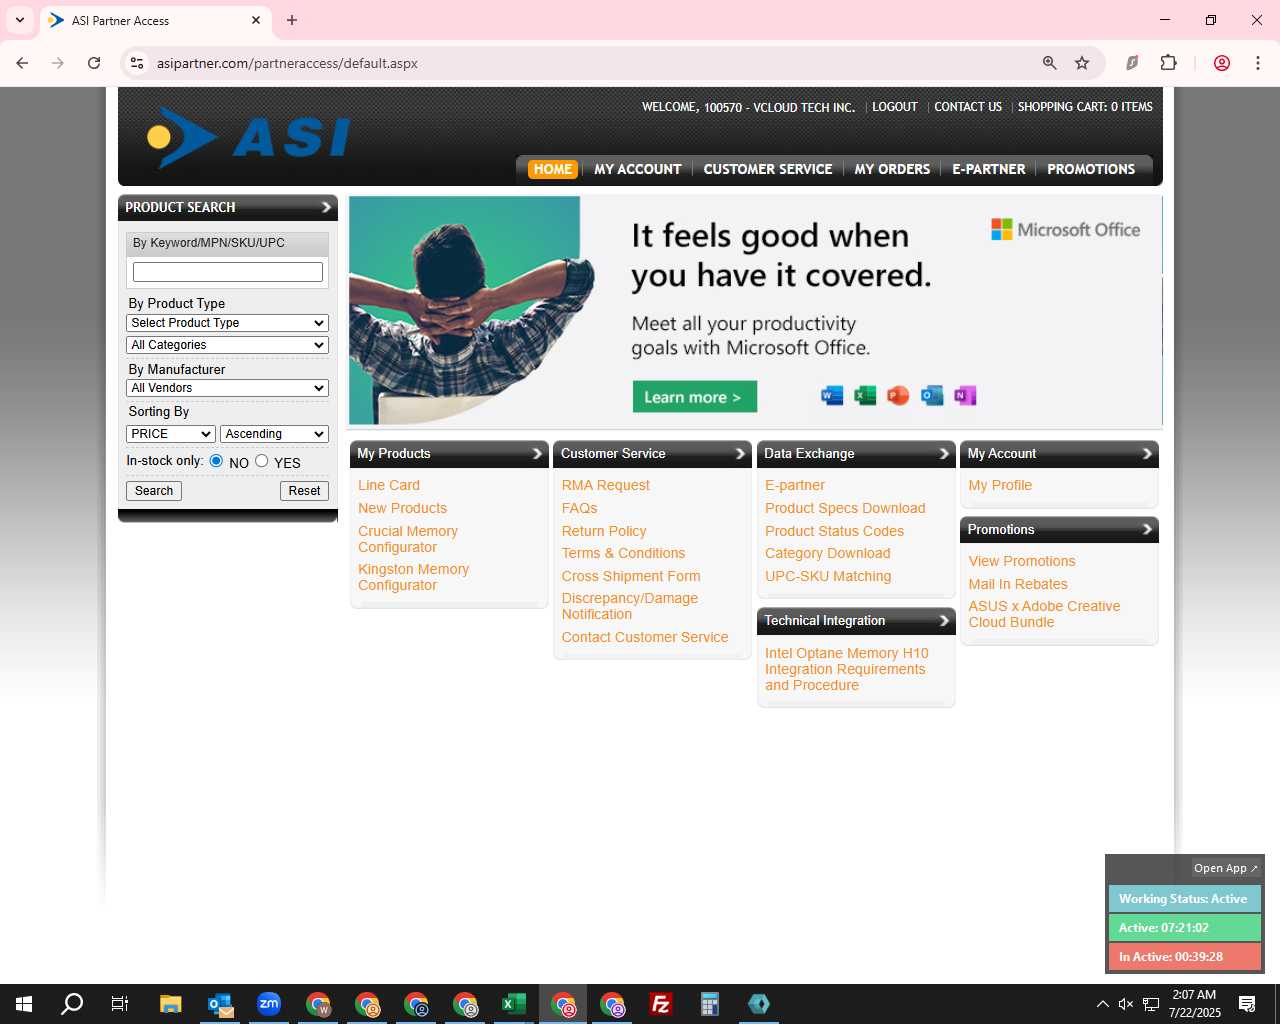Close the ASI Partner Access tab
This screenshot has width=1280, height=1024.
(x=256, y=20)
